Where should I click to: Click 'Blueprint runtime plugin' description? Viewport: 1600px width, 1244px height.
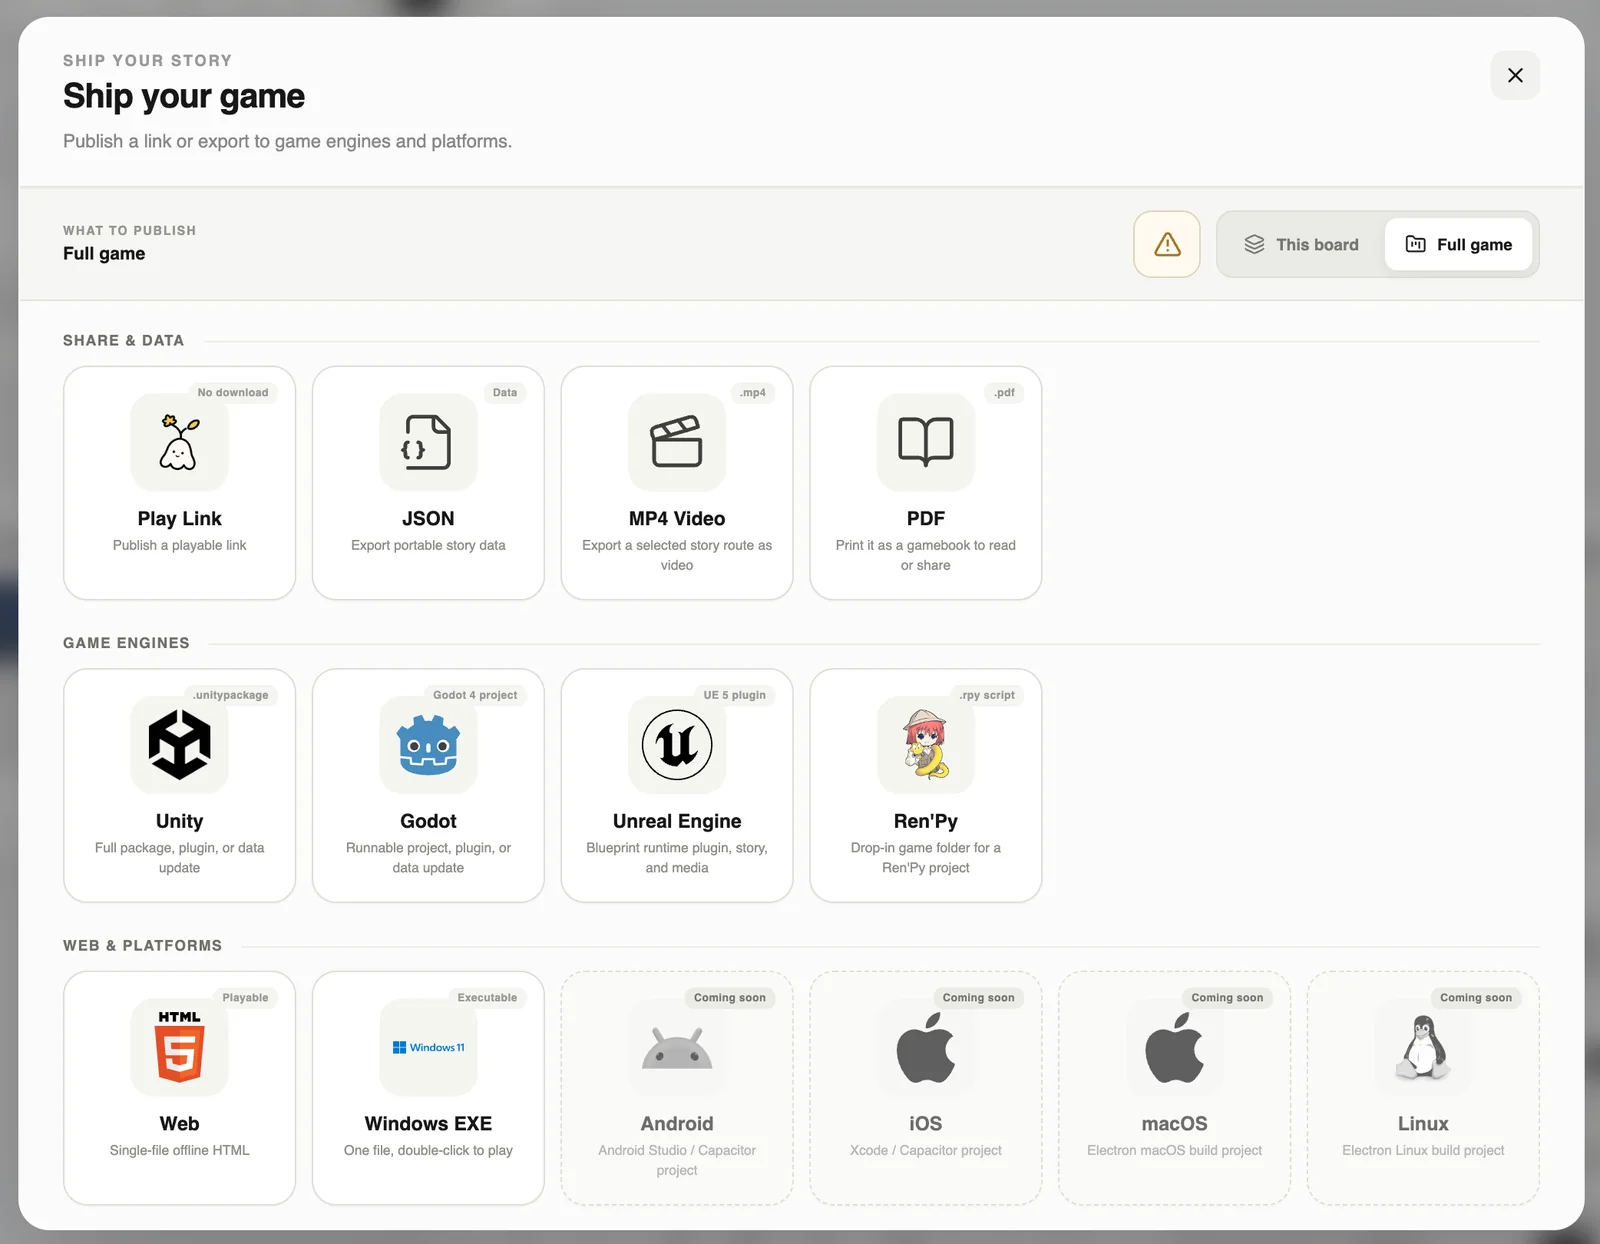pyautogui.click(x=677, y=857)
